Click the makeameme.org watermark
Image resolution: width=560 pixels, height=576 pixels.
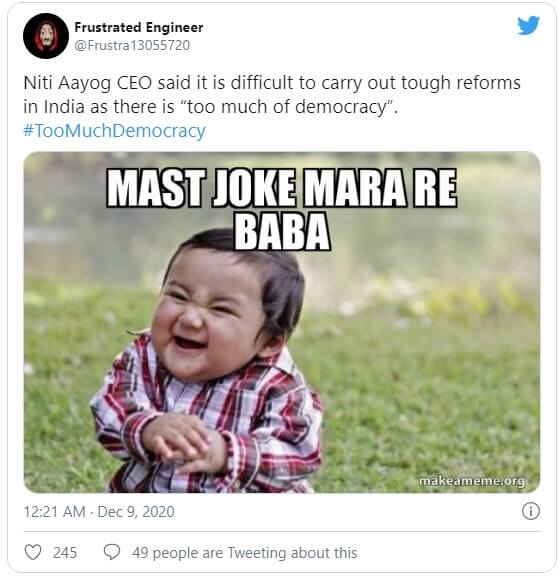[x=472, y=480]
